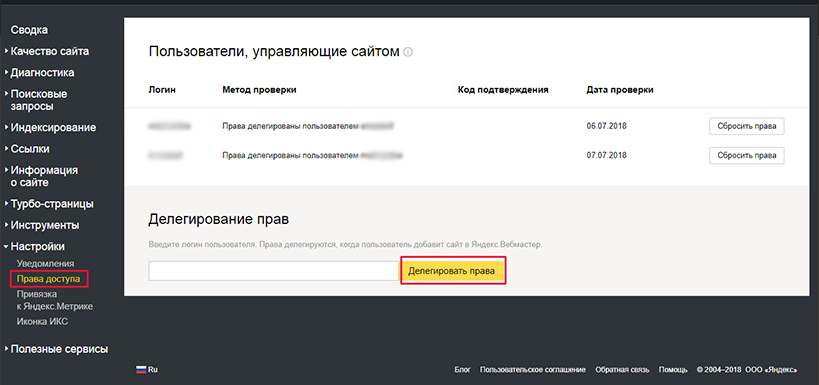The image size is (819, 385).
Task: Open Иконка ИКС settings page
Action: pos(42,322)
